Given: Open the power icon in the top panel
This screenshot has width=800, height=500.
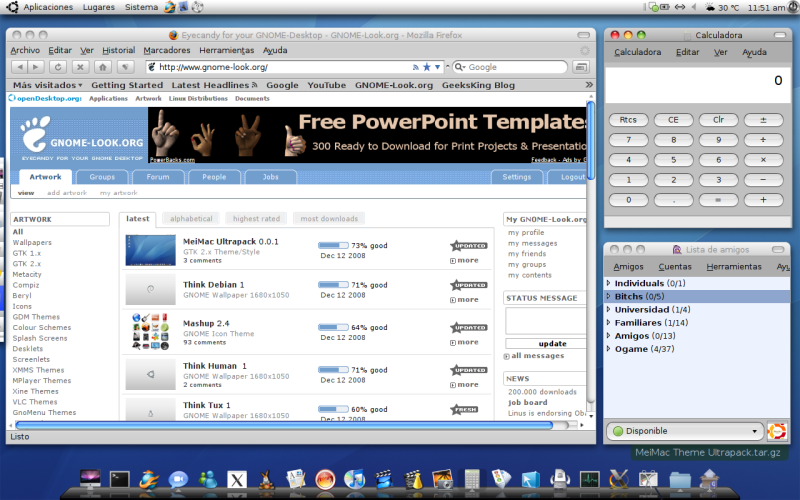Looking at the screenshot, I should pos(792,7).
